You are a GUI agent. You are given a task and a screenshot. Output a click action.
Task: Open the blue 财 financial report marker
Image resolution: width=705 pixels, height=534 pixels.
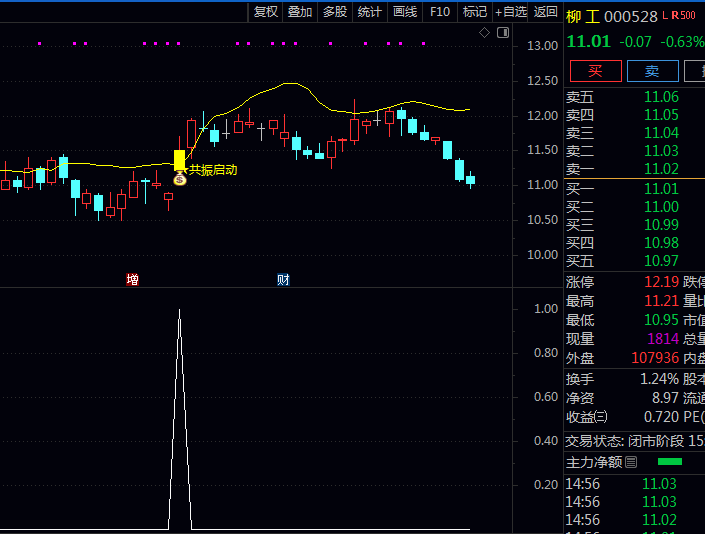(x=283, y=280)
